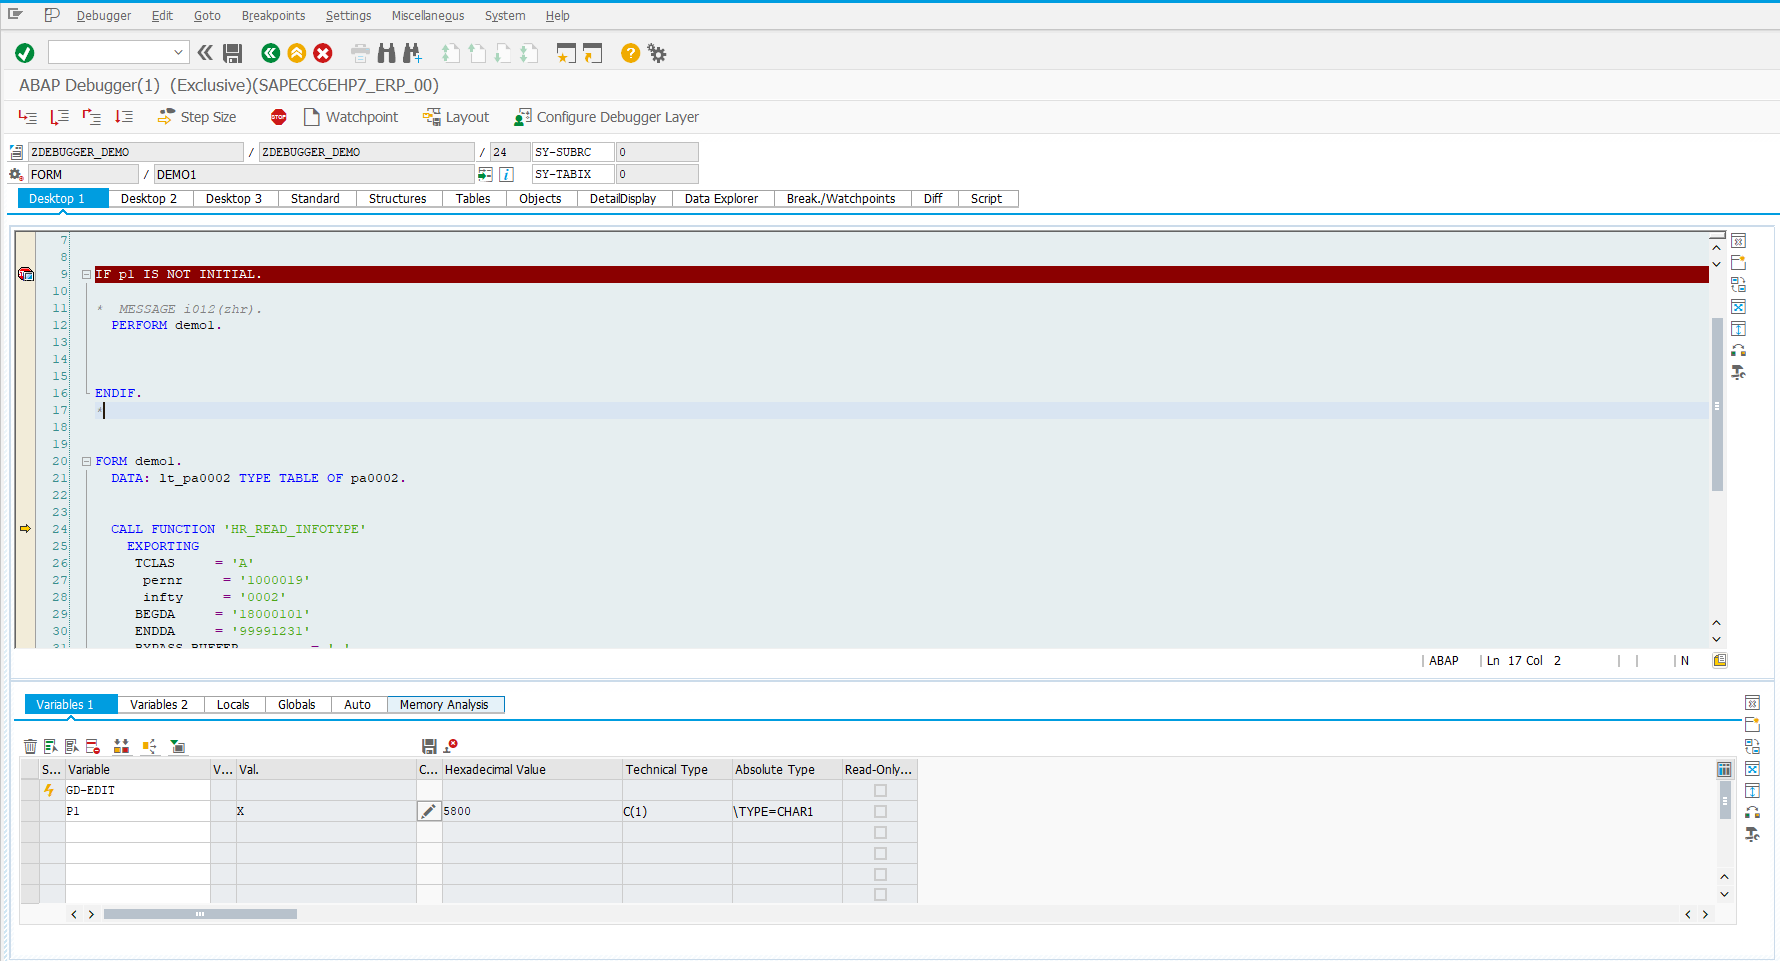
Task: Click the Continue debugger icon
Action: tap(124, 117)
